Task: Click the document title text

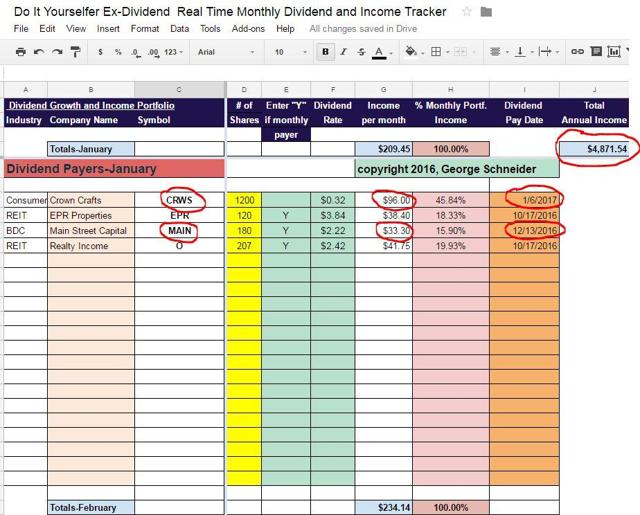Action: click(x=230, y=12)
